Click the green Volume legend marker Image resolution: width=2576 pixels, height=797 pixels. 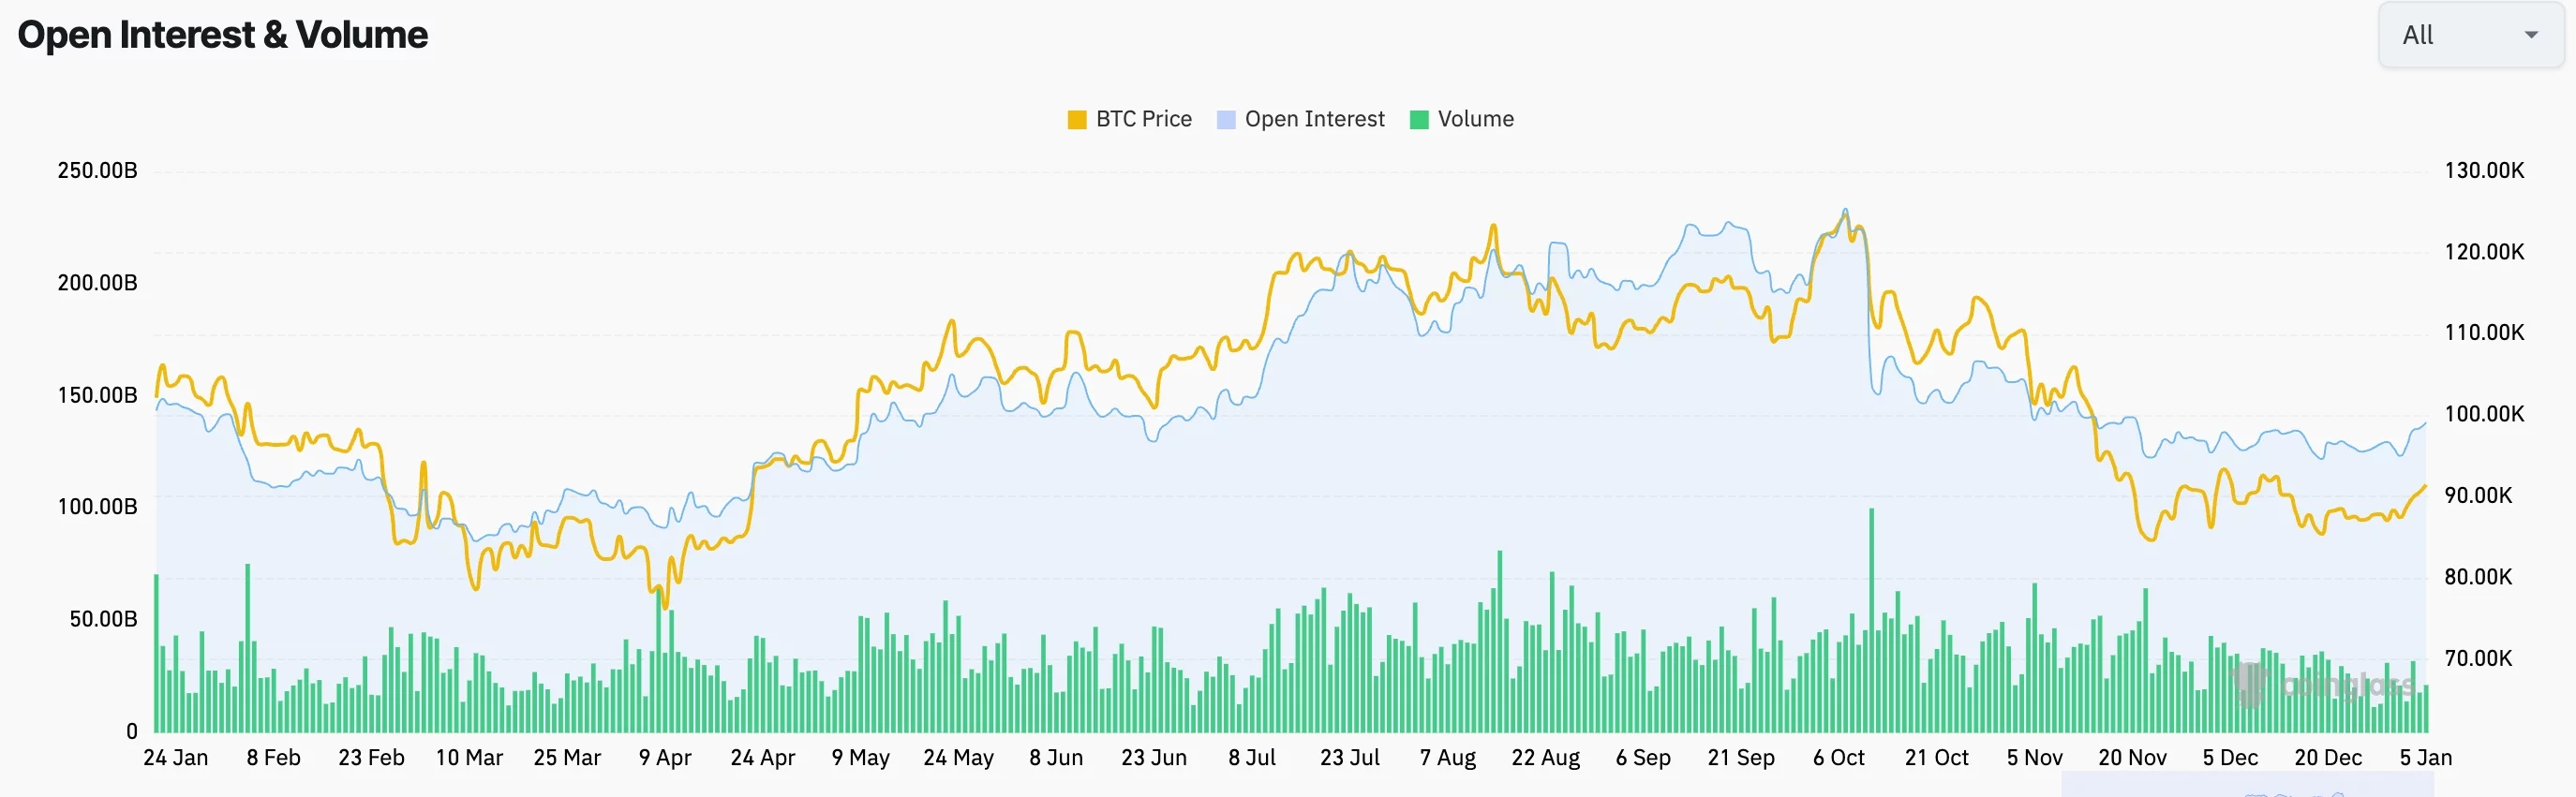(1418, 118)
